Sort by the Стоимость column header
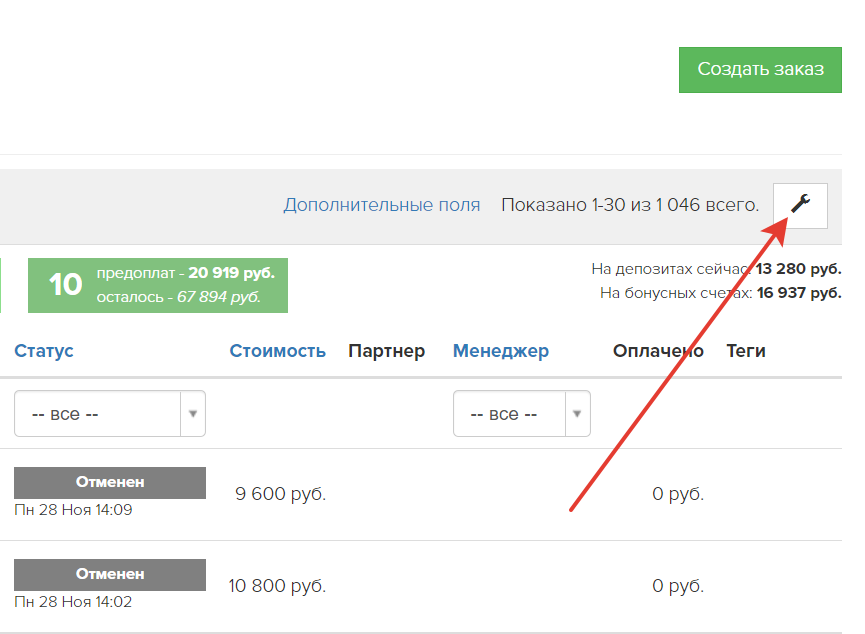 [x=277, y=351]
